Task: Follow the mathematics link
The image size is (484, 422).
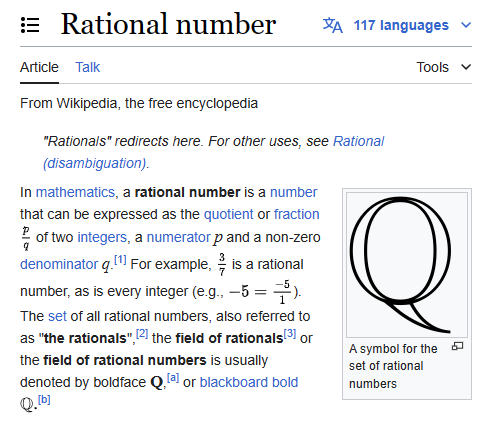Action: (x=75, y=192)
